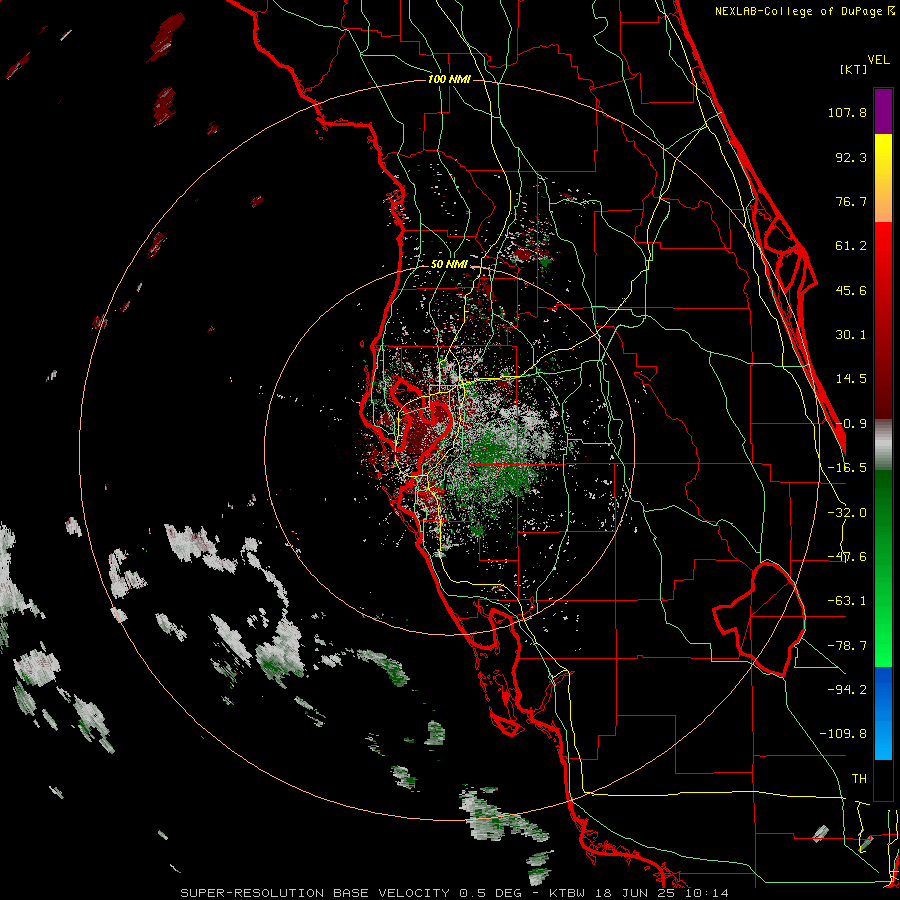Click the 50 NMI range ring label
The image size is (900, 900).
449,265
